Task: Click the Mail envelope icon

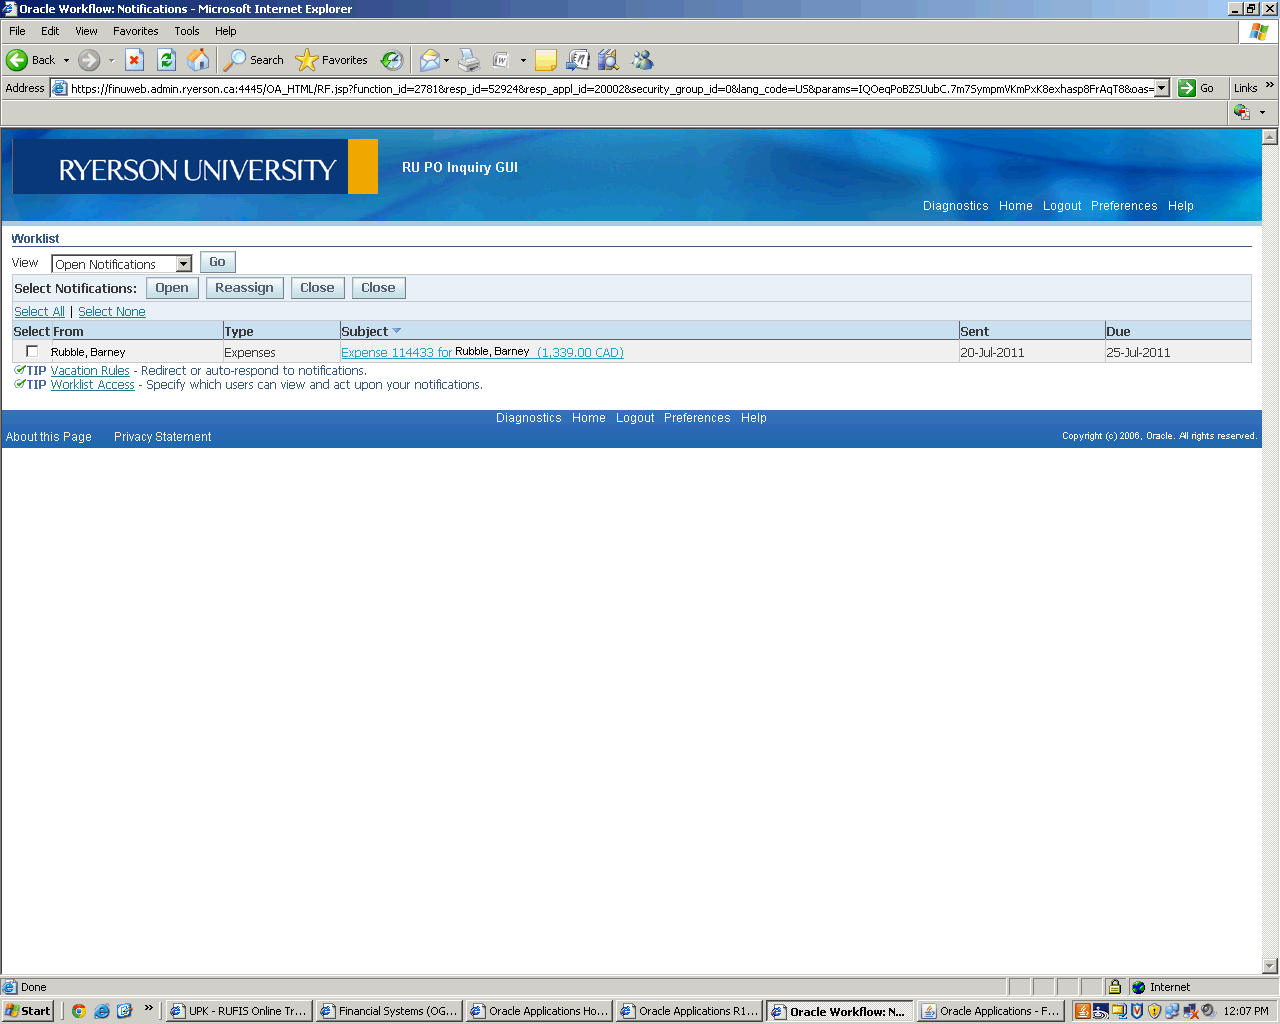Action: tap(429, 60)
